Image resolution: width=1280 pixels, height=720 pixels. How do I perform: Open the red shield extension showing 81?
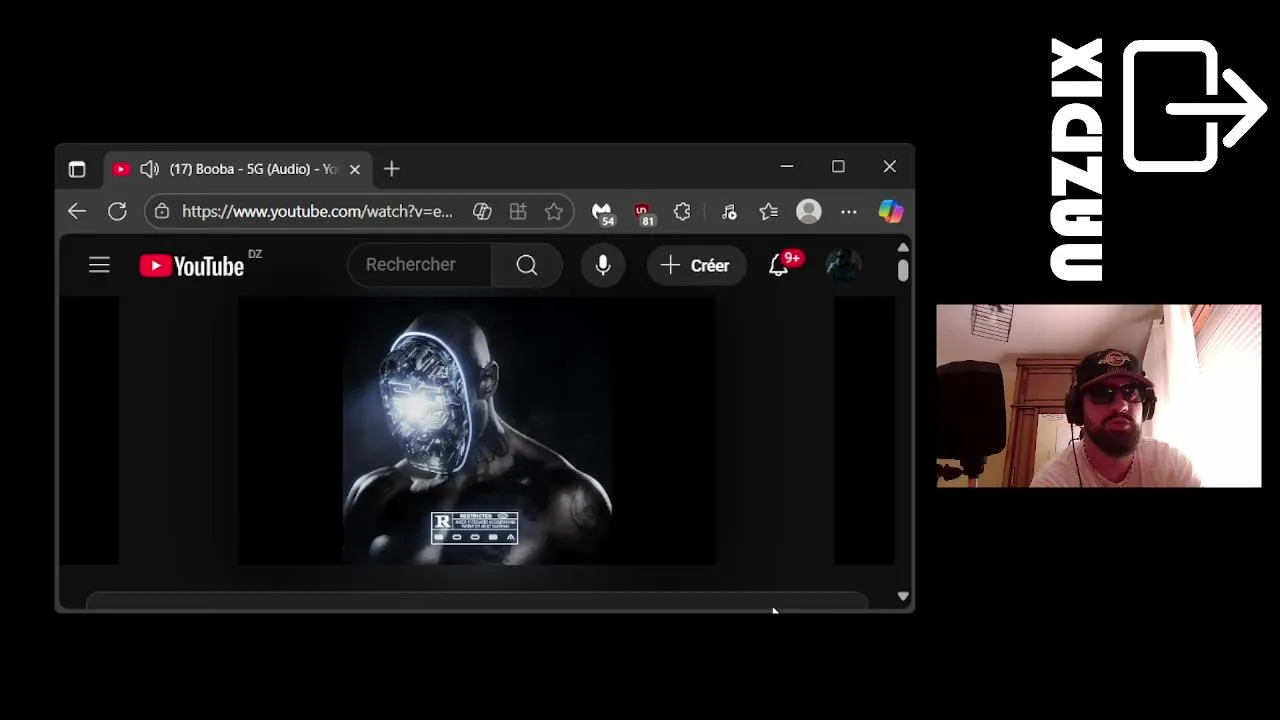[643, 212]
